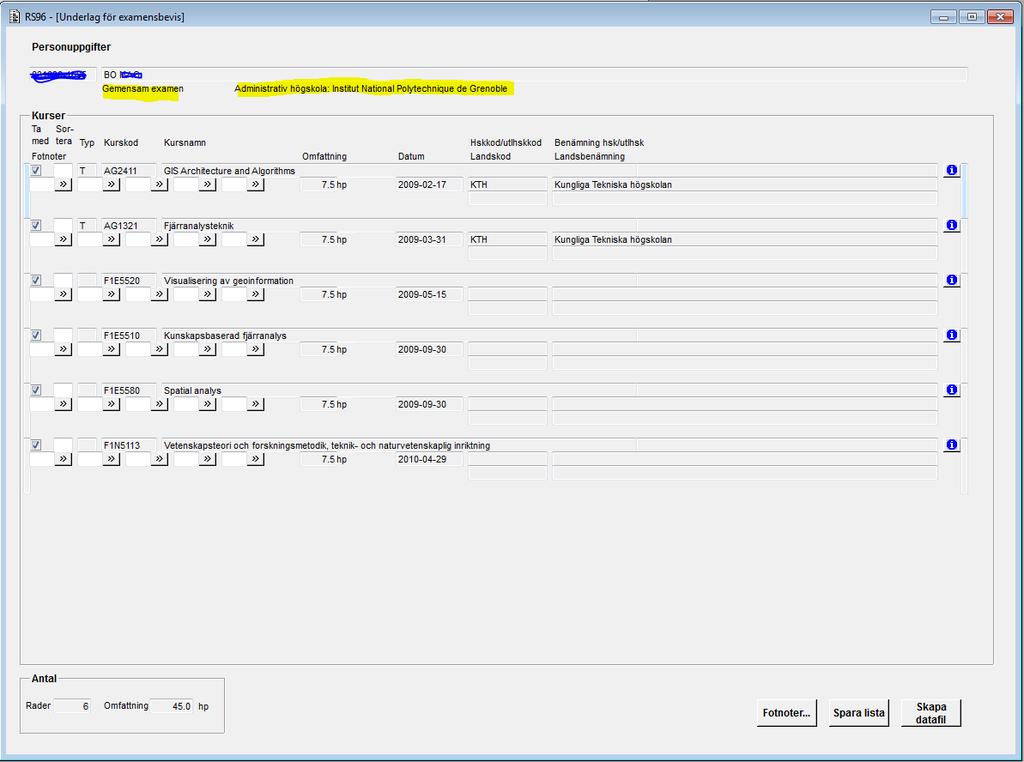Save the list with Spara lista
The width and height of the screenshot is (1024, 762).
[x=859, y=713]
